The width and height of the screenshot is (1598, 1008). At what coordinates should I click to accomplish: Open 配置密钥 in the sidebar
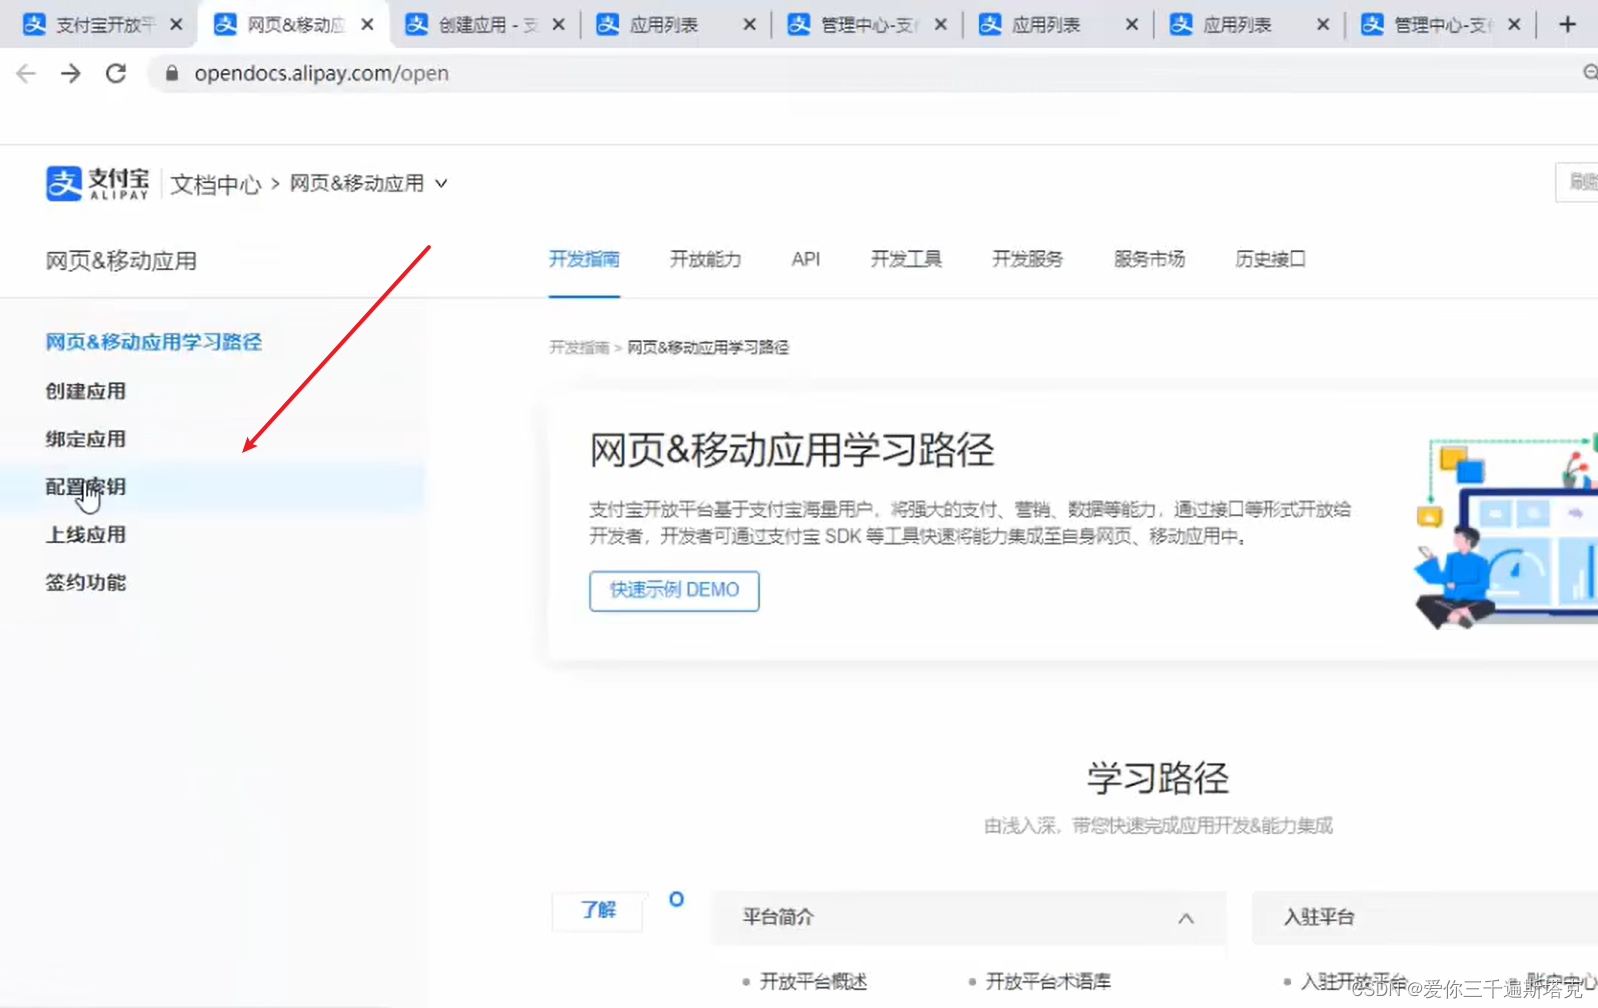(x=85, y=487)
